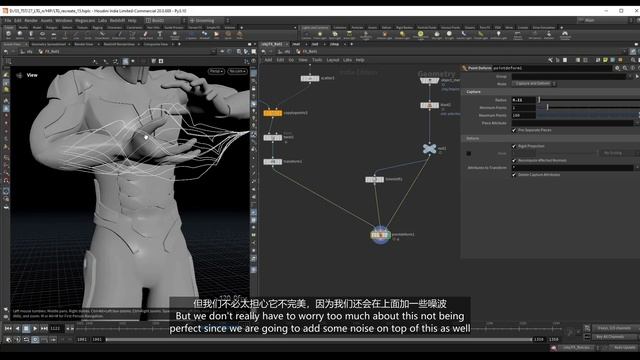Viewport: 640px width, 360px height.
Task: Click the Auto Update button in the status bar
Action: point(624,348)
